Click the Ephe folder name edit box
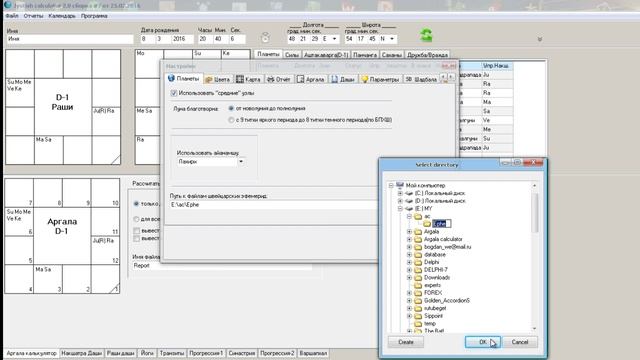 tap(441, 224)
